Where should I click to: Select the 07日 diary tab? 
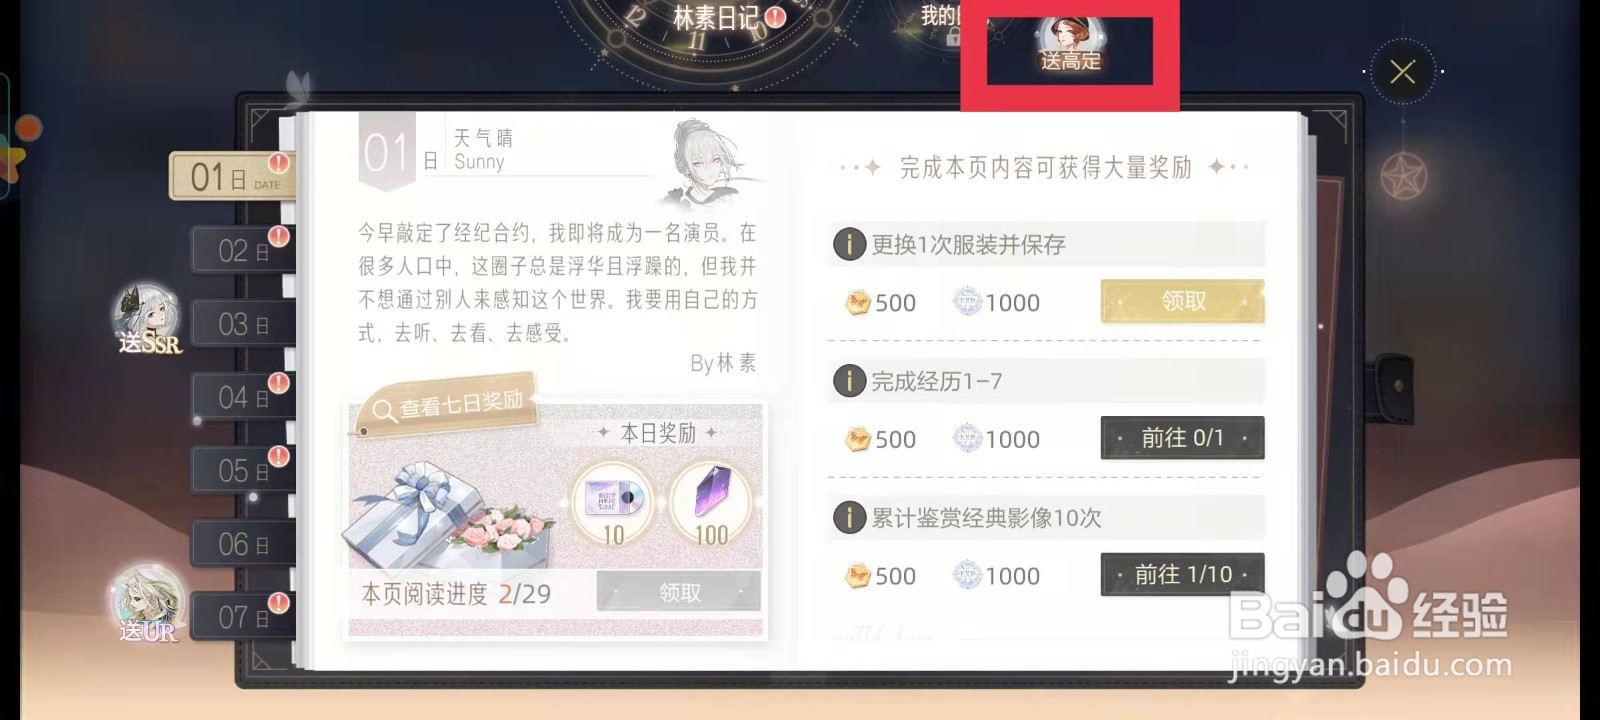click(x=242, y=617)
